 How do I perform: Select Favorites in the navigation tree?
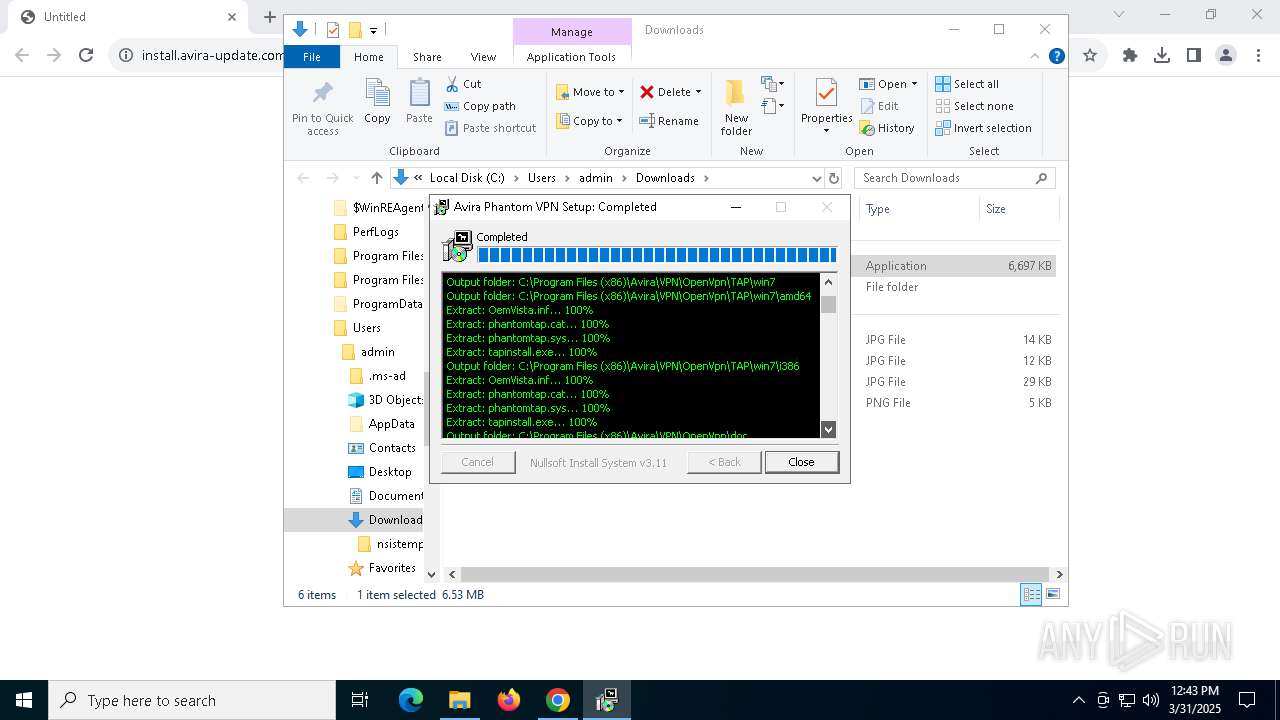392,568
